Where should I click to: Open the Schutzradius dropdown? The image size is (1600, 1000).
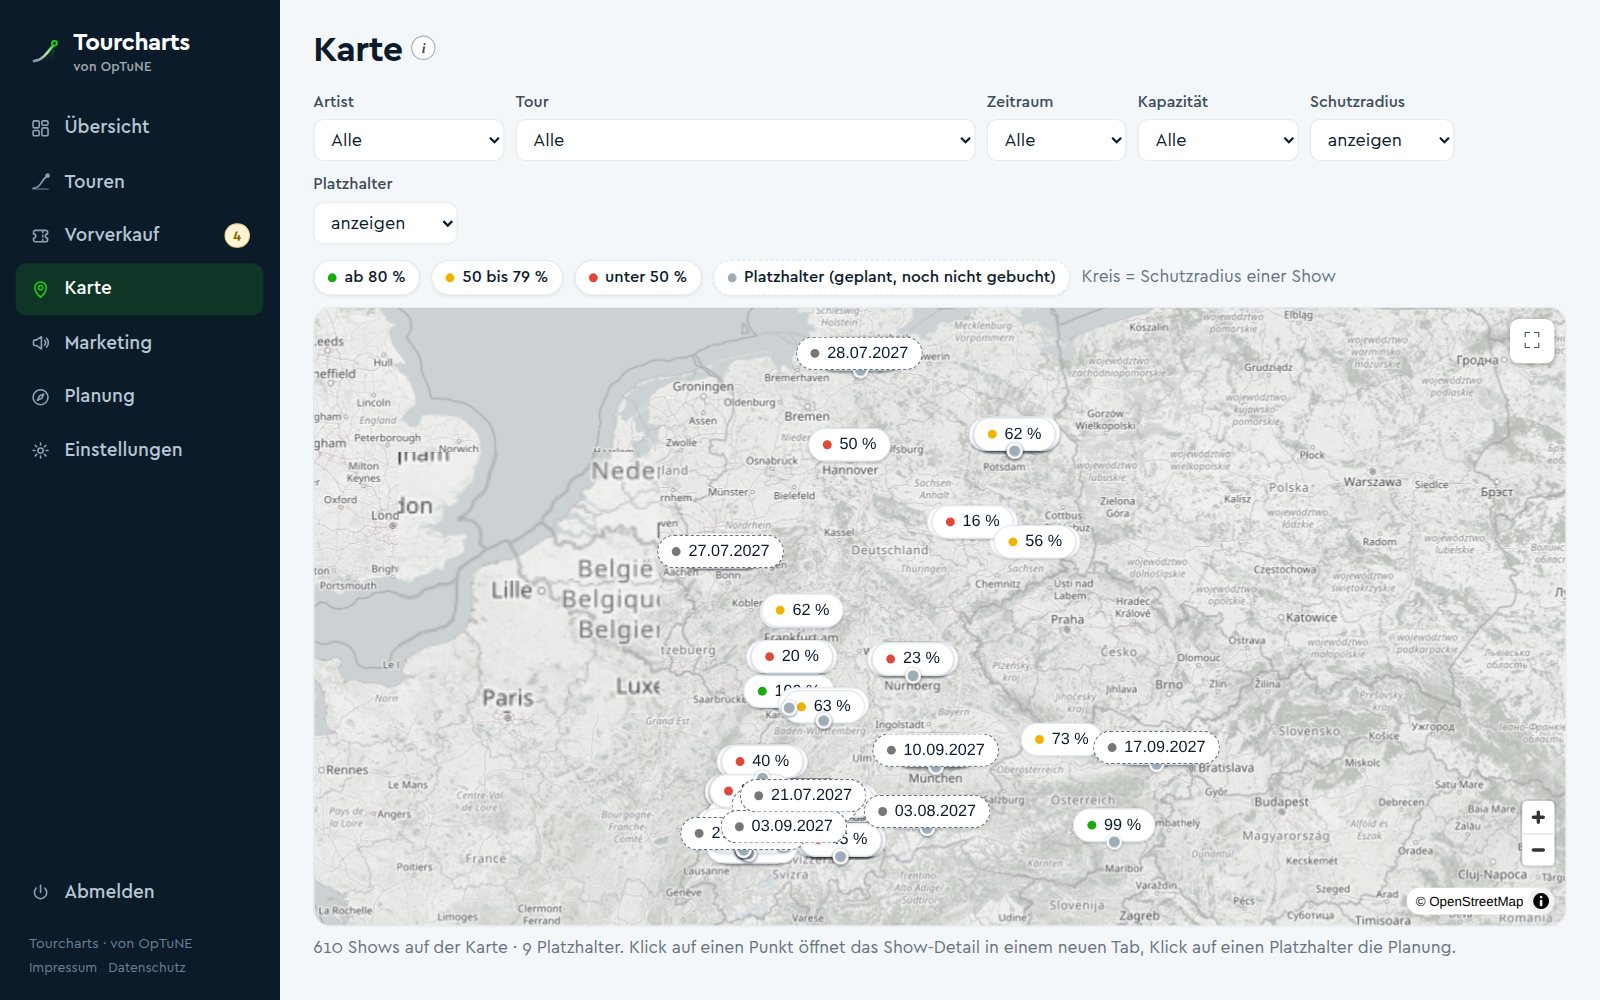tap(1382, 140)
